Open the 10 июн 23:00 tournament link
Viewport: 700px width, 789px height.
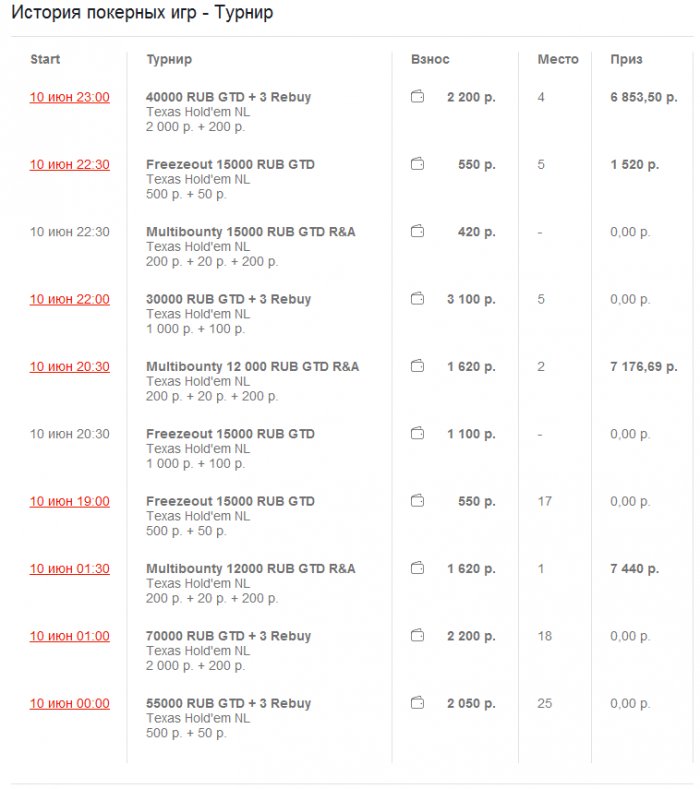click(x=70, y=97)
